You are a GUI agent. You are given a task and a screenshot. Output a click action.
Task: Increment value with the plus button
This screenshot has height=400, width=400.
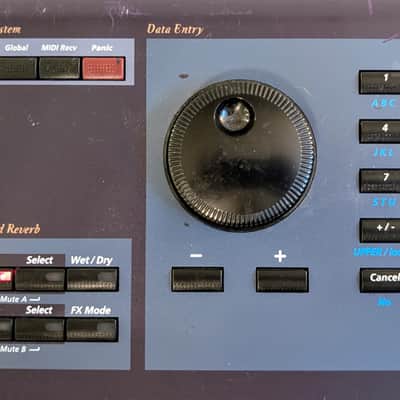coord(282,280)
